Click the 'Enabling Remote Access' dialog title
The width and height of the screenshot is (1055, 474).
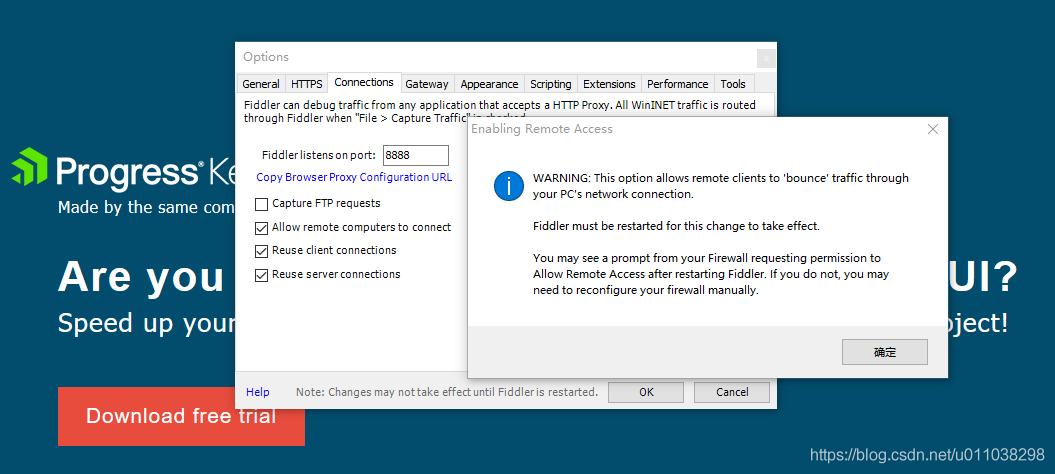click(x=542, y=129)
